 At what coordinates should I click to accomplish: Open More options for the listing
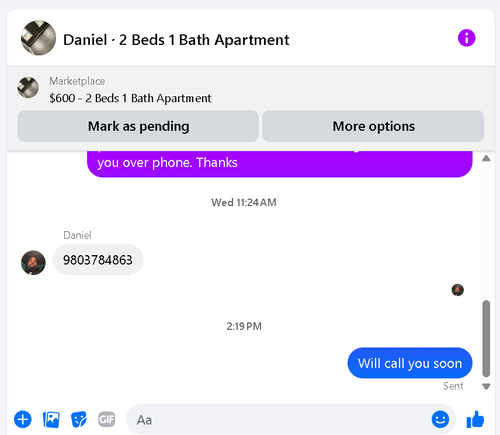(373, 126)
